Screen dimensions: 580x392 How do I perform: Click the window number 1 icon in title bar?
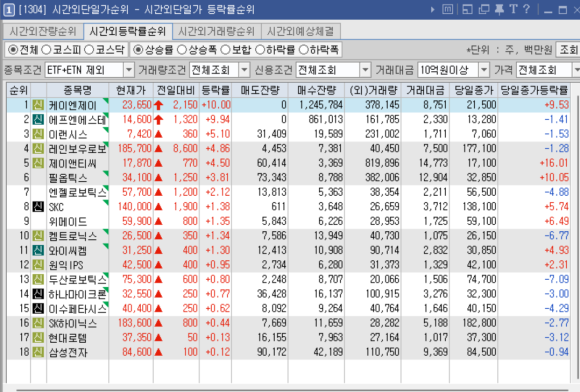(x=9, y=9)
